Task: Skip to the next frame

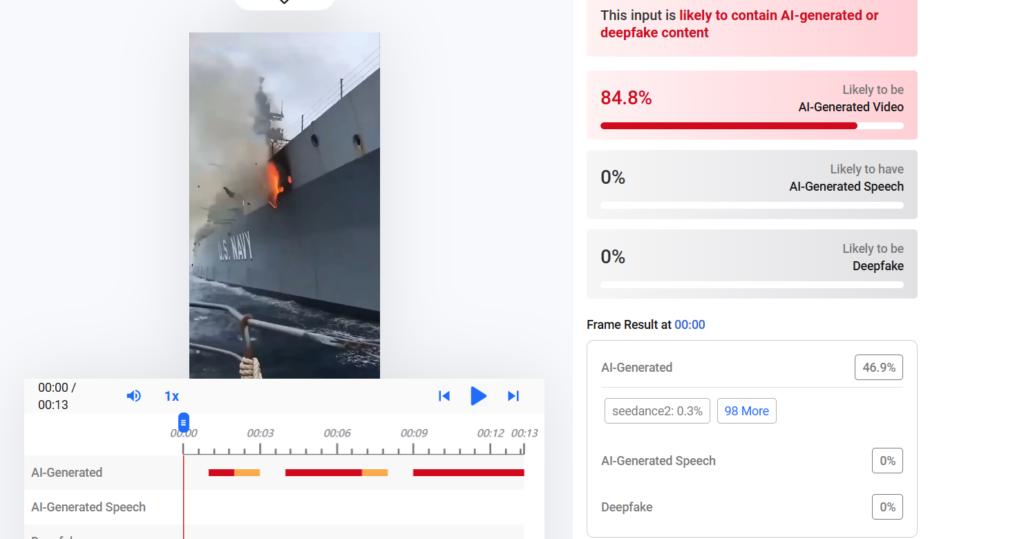Action: 513,396
